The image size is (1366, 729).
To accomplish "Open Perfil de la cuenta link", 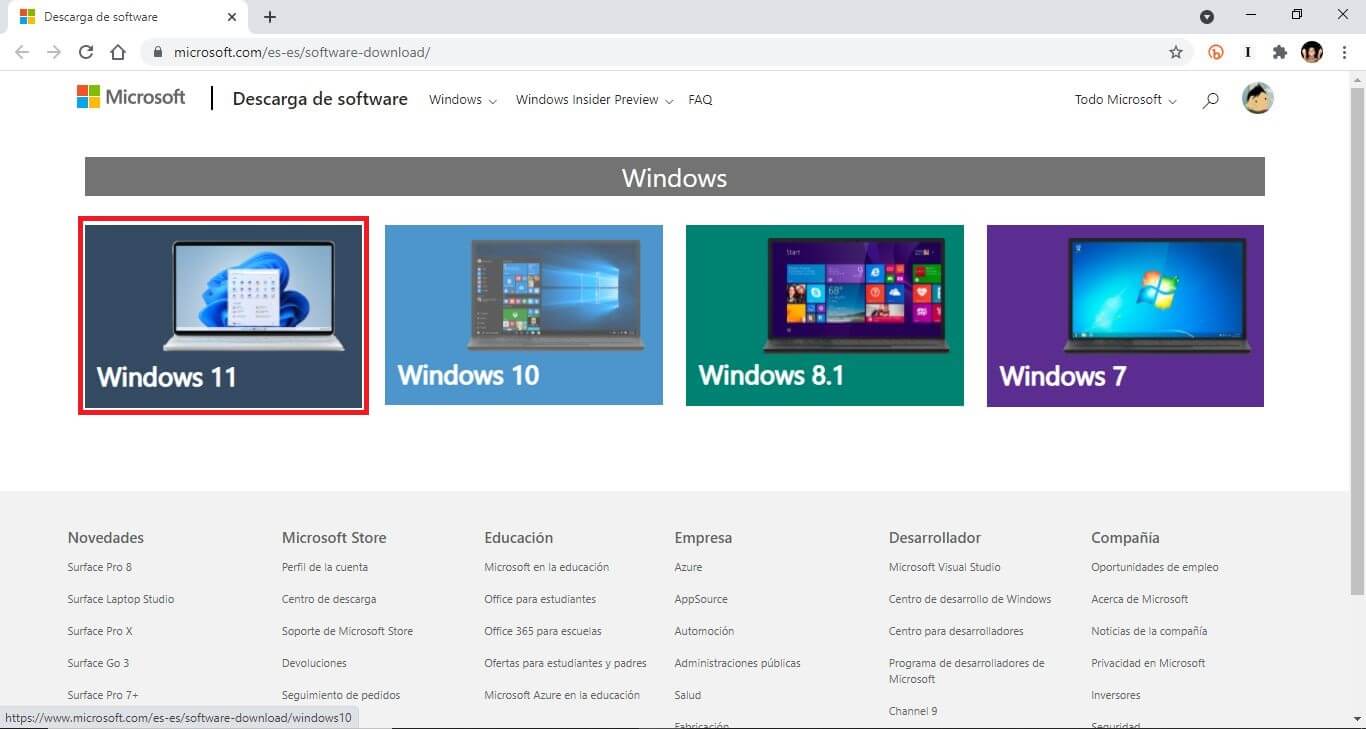I will pyautogui.click(x=325, y=567).
